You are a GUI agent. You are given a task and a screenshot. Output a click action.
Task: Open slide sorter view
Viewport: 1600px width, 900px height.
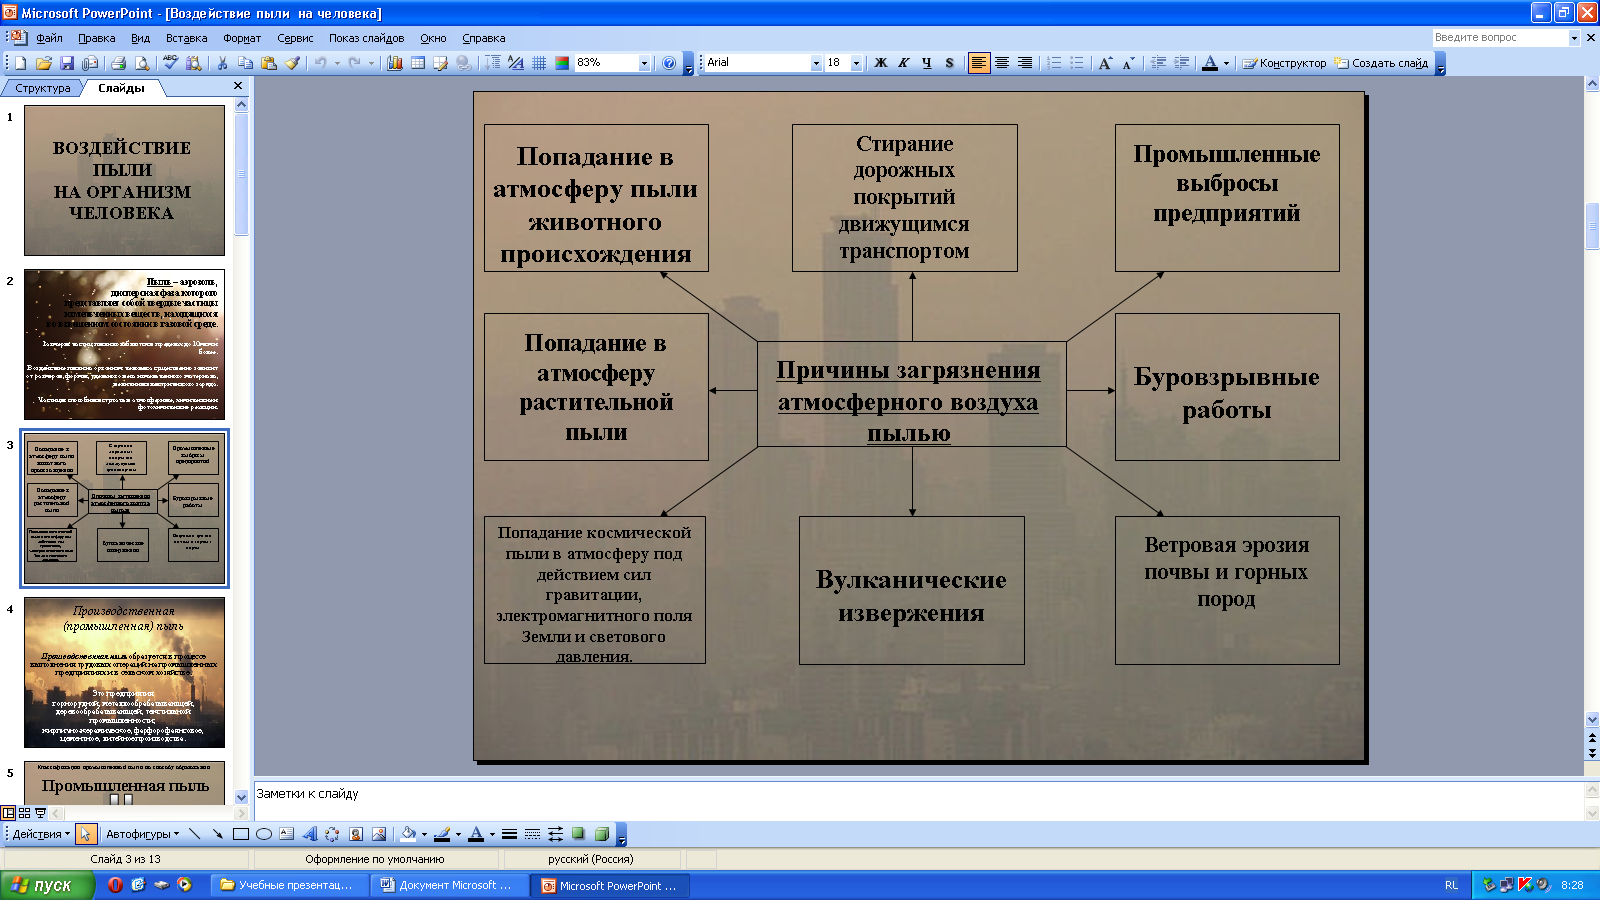[25, 813]
